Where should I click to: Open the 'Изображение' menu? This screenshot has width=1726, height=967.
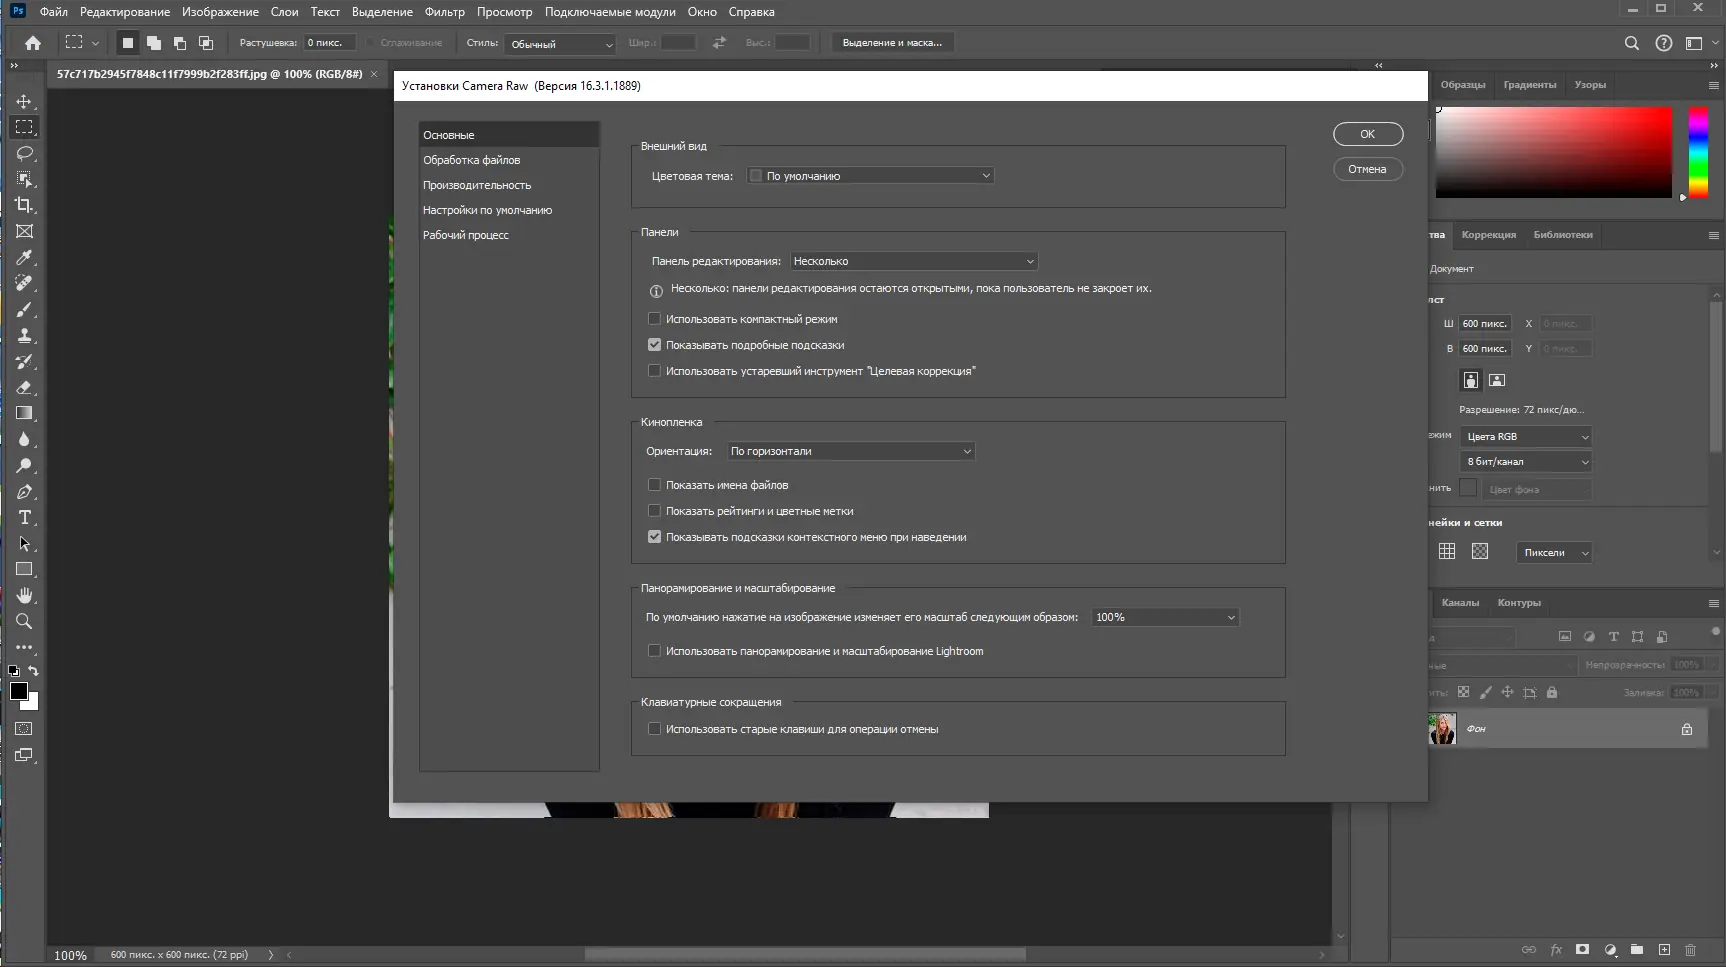click(220, 12)
